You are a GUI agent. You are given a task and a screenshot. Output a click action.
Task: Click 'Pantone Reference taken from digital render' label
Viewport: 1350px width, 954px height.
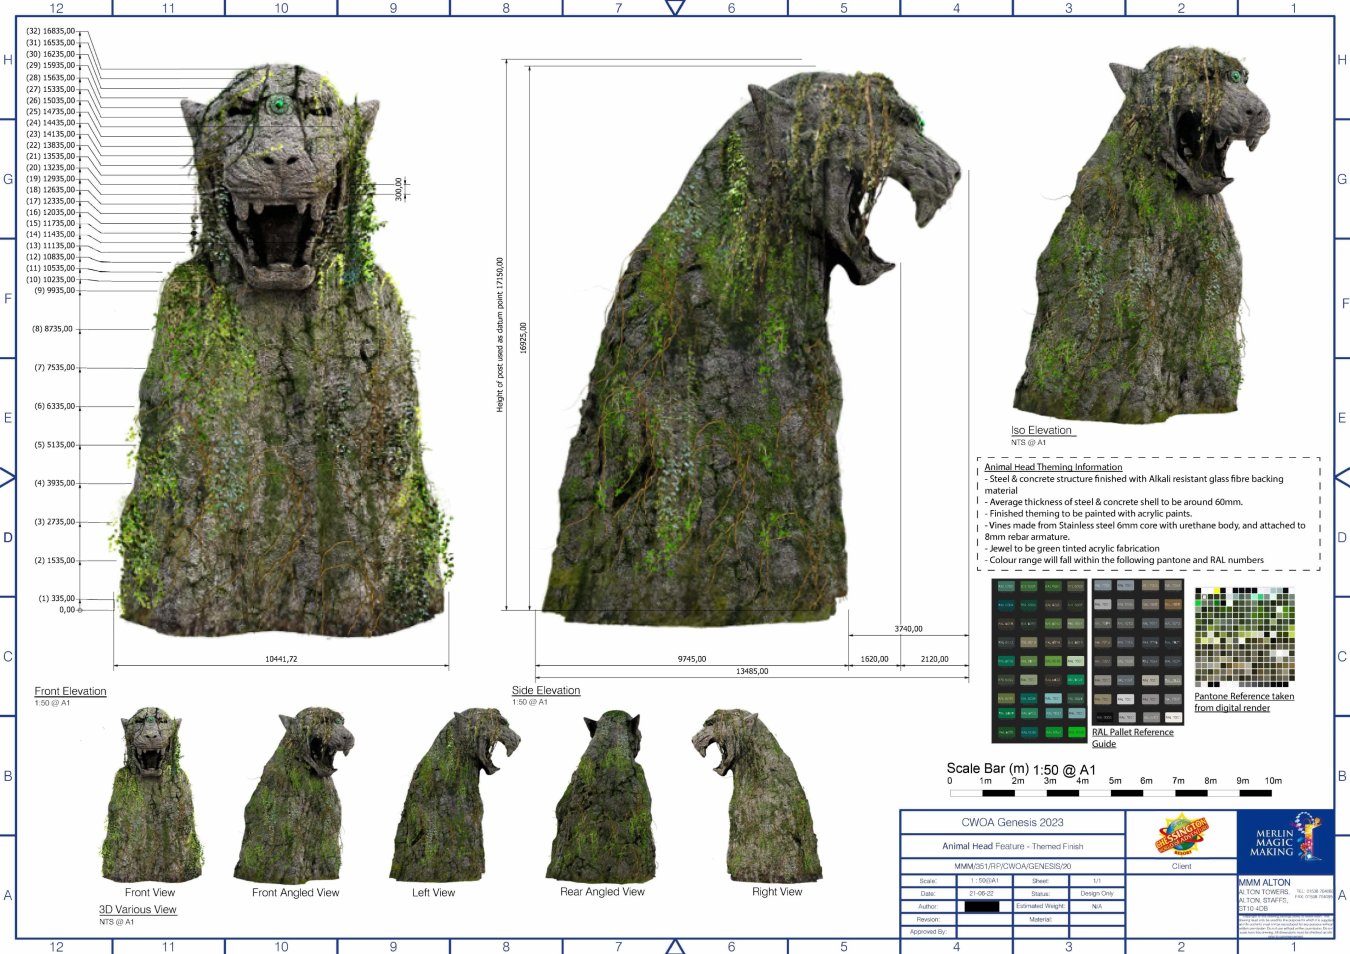1244,702
